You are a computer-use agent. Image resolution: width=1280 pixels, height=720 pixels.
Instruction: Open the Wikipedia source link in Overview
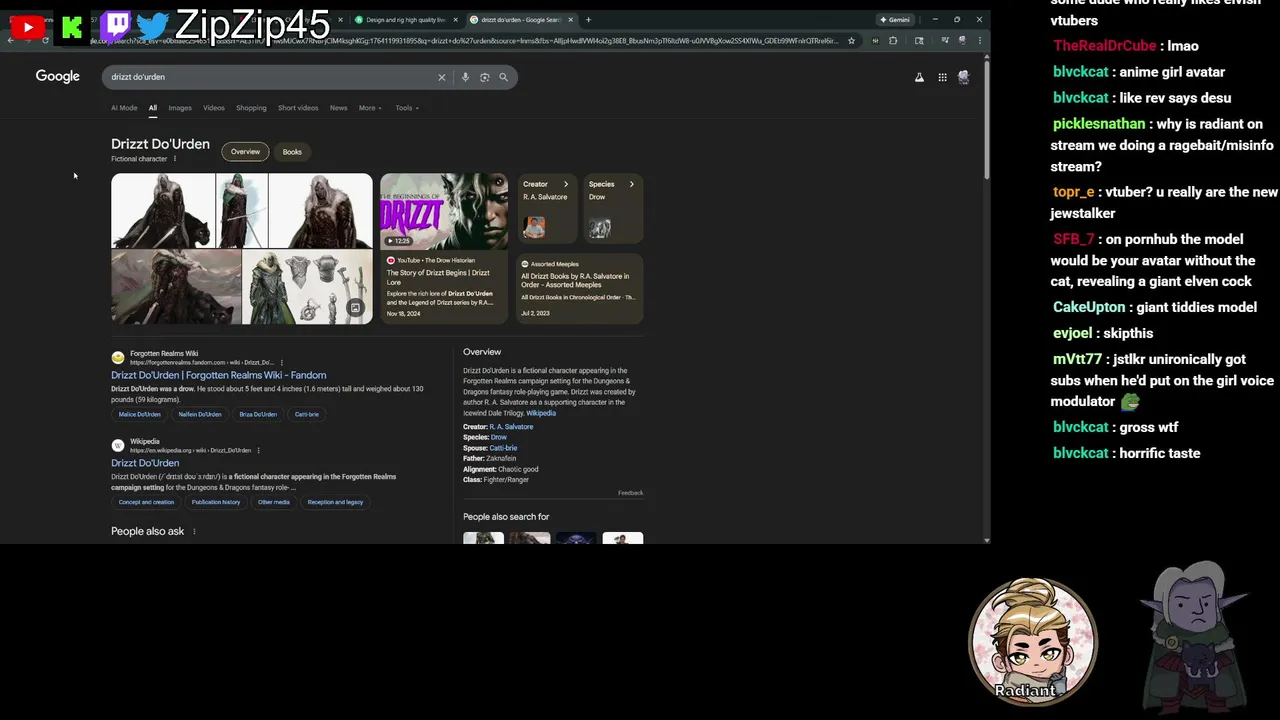tap(541, 413)
